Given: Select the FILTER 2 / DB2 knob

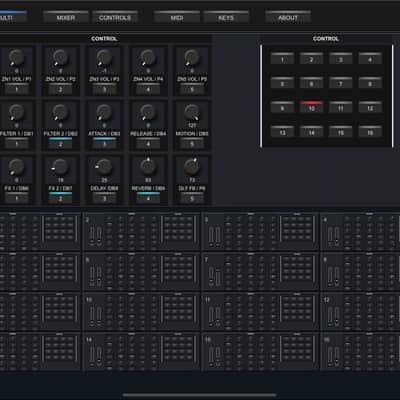Looking at the screenshot, I should (60, 112).
